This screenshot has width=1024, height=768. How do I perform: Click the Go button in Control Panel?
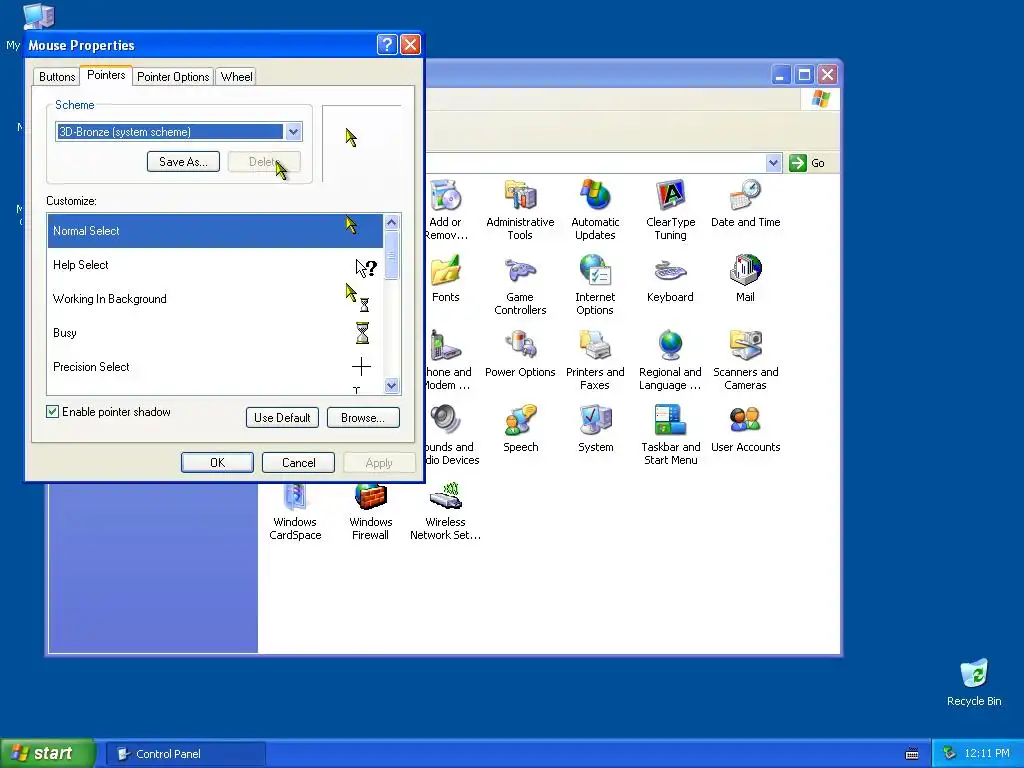pyautogui.click(x=807, y=163)
